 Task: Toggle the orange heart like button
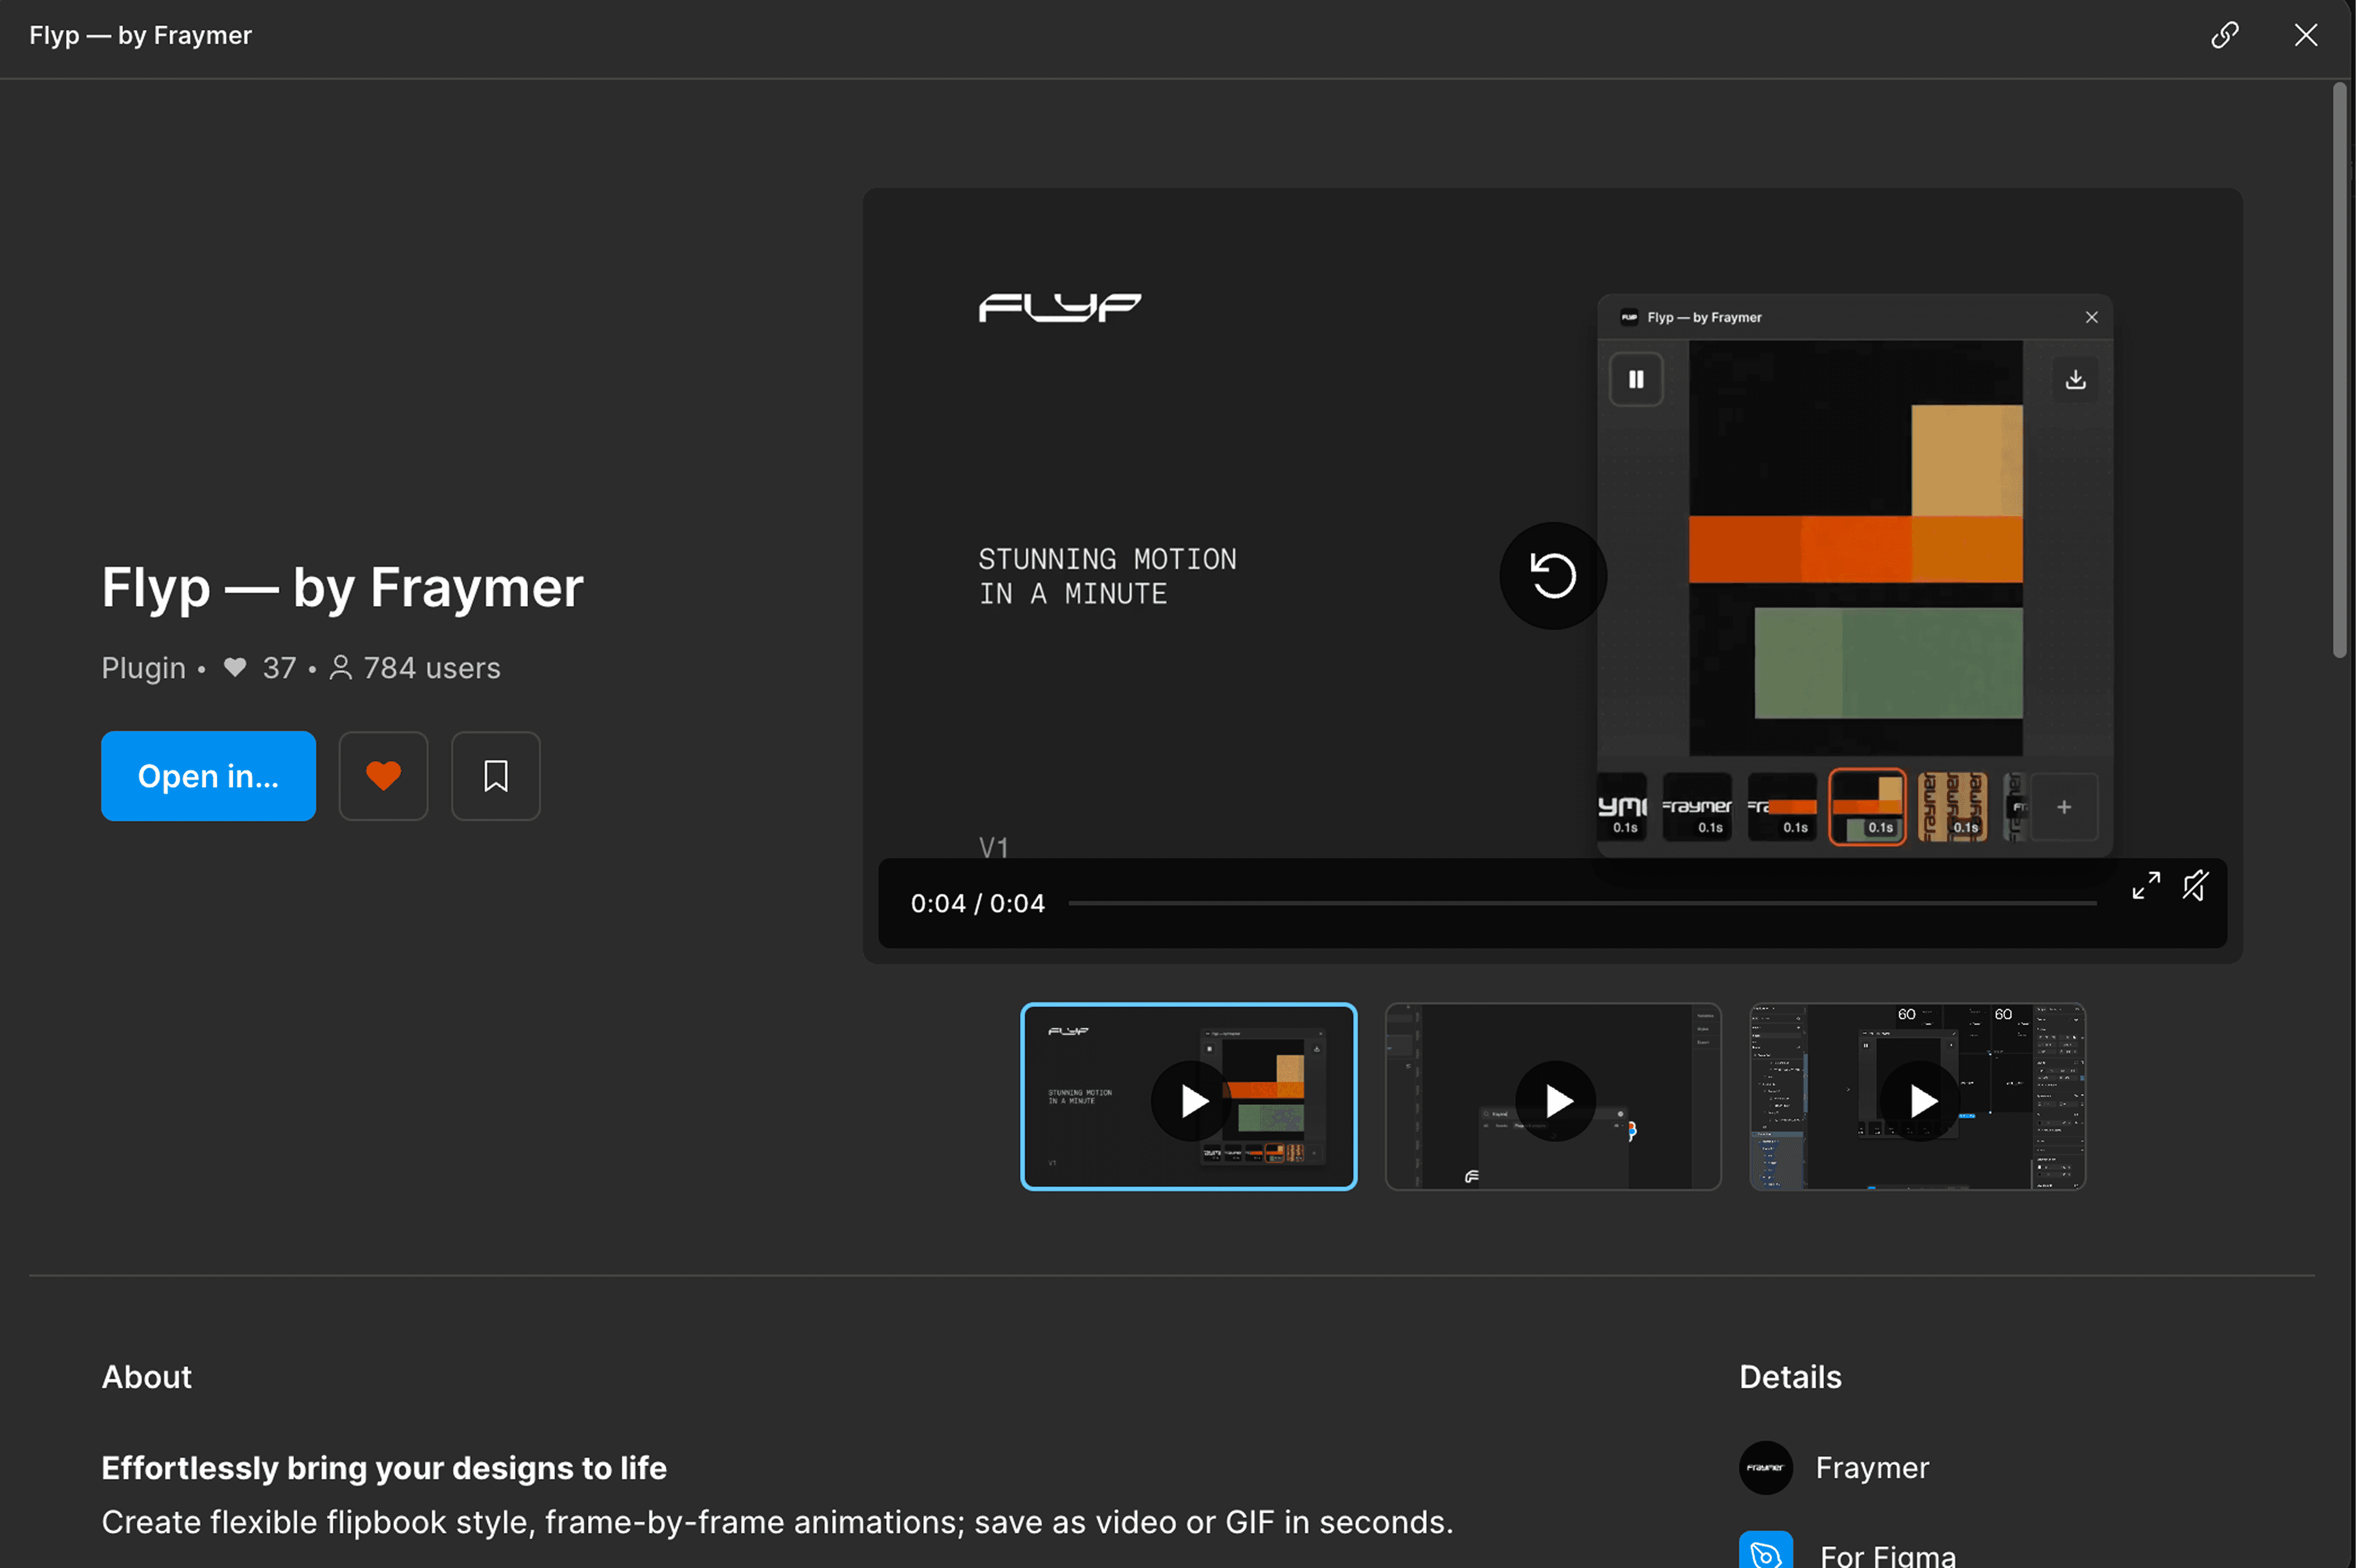pyautogui.click(x=383, y=776)
